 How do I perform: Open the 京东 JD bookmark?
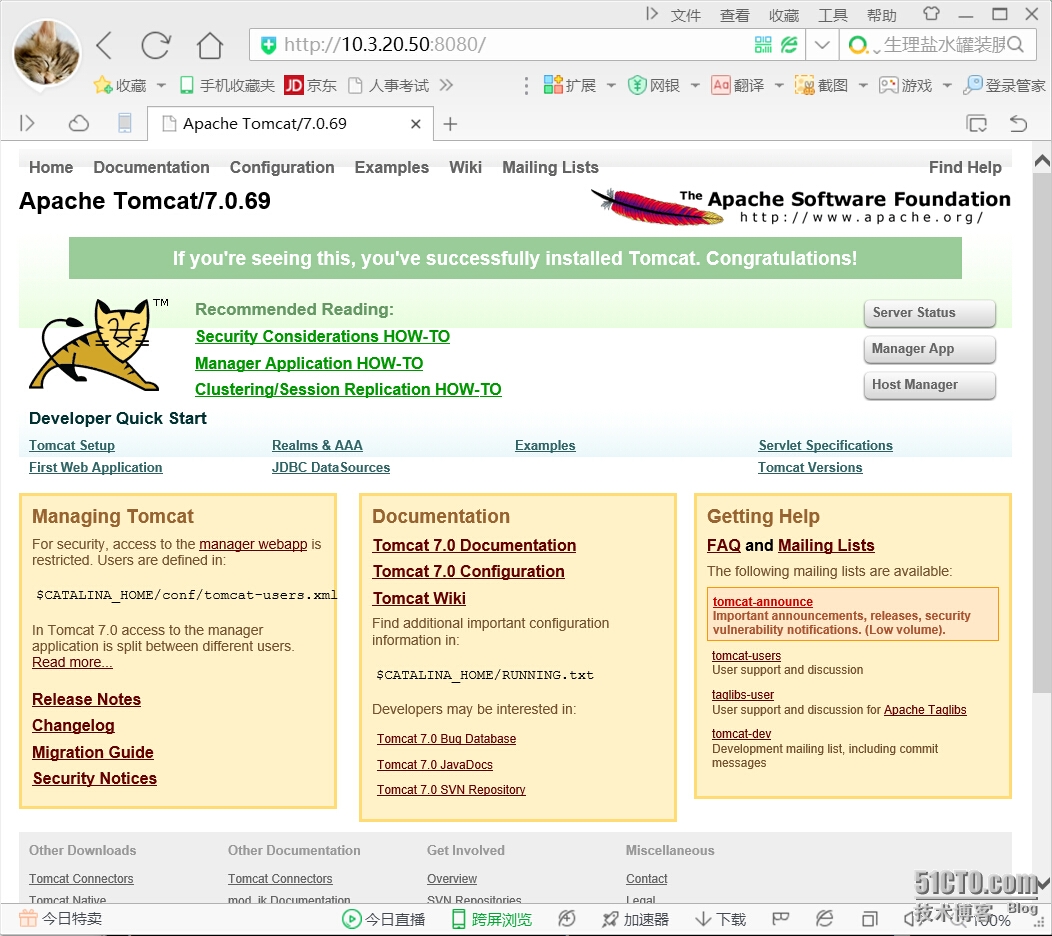coord(310,85)
